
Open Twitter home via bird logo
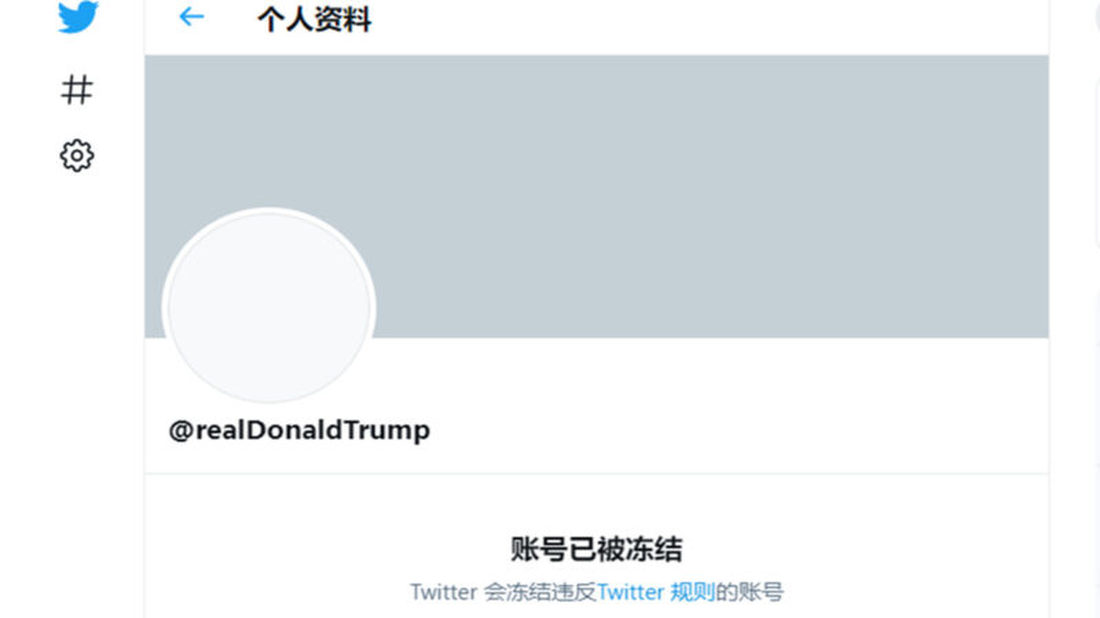(78, 16)
